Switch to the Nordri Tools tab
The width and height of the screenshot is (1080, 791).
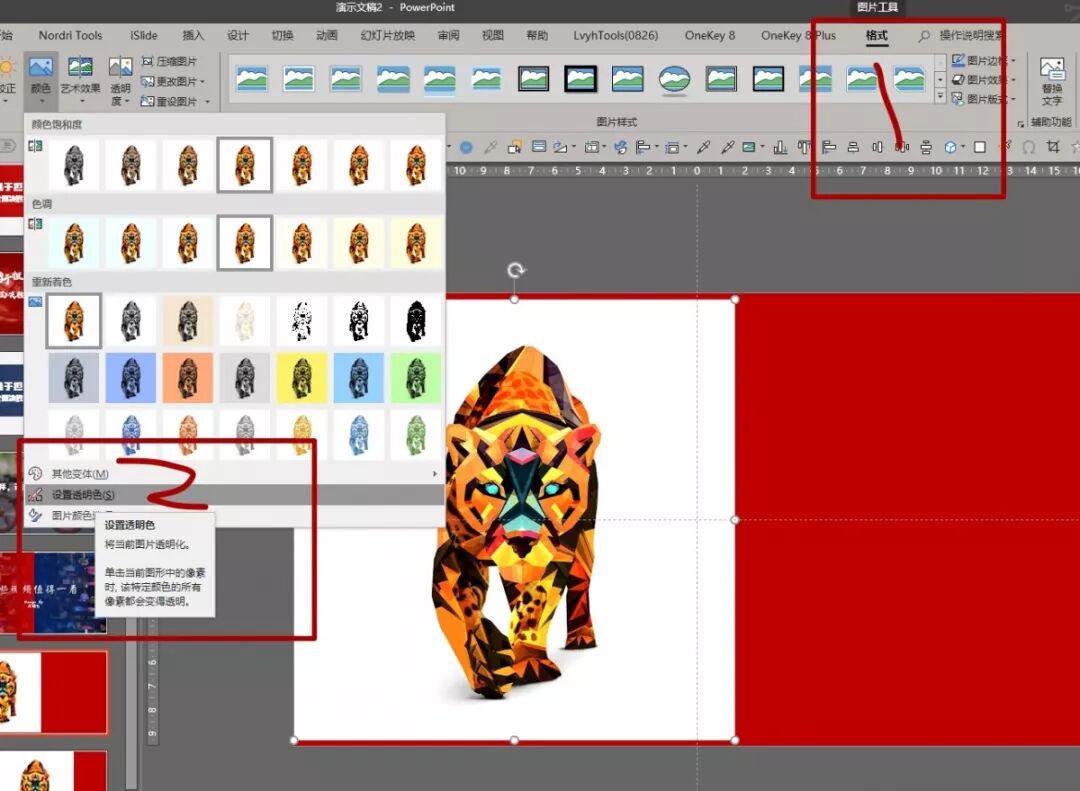coord(70,35)
